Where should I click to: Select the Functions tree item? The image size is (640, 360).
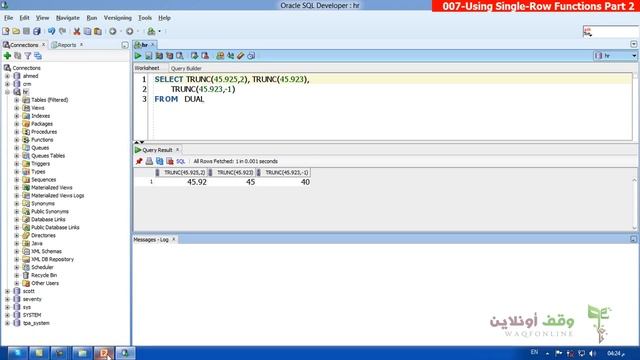(x=42, y=140)
